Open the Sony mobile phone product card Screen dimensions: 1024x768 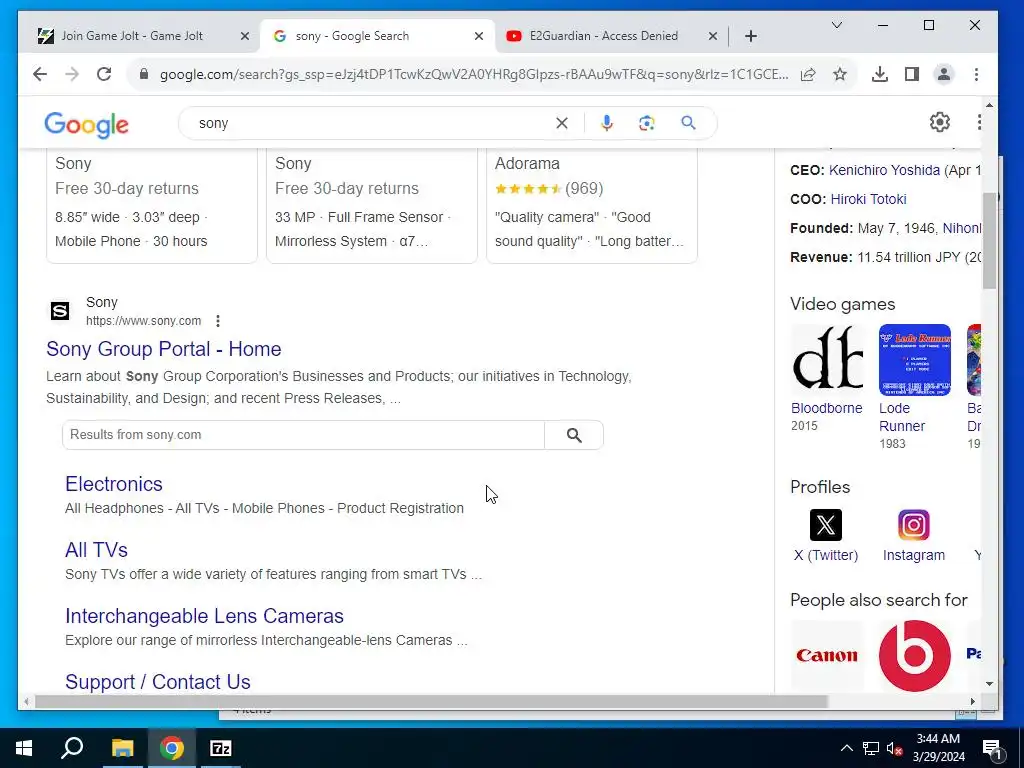152,206
